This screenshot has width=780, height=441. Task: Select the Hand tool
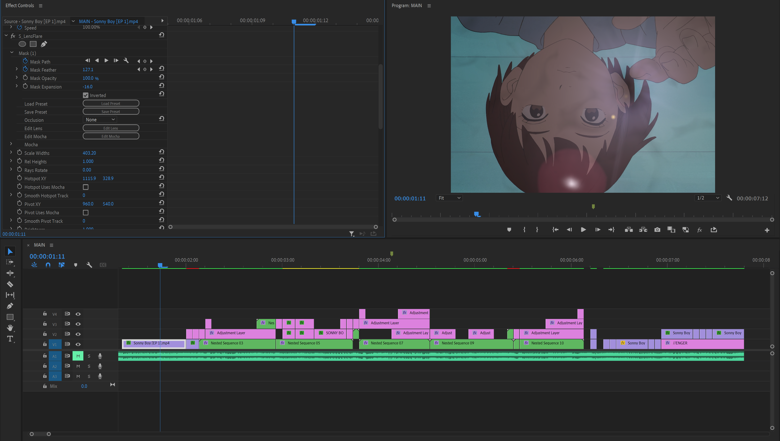click(x=10, y=328)
